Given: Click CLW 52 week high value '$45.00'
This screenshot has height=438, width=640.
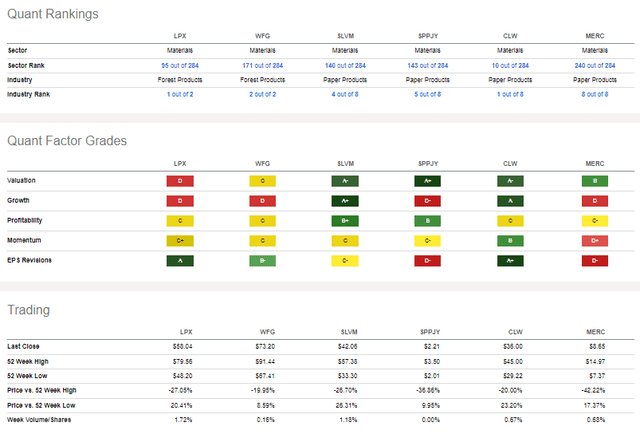Looking at the screenshot, I should 513,362.
